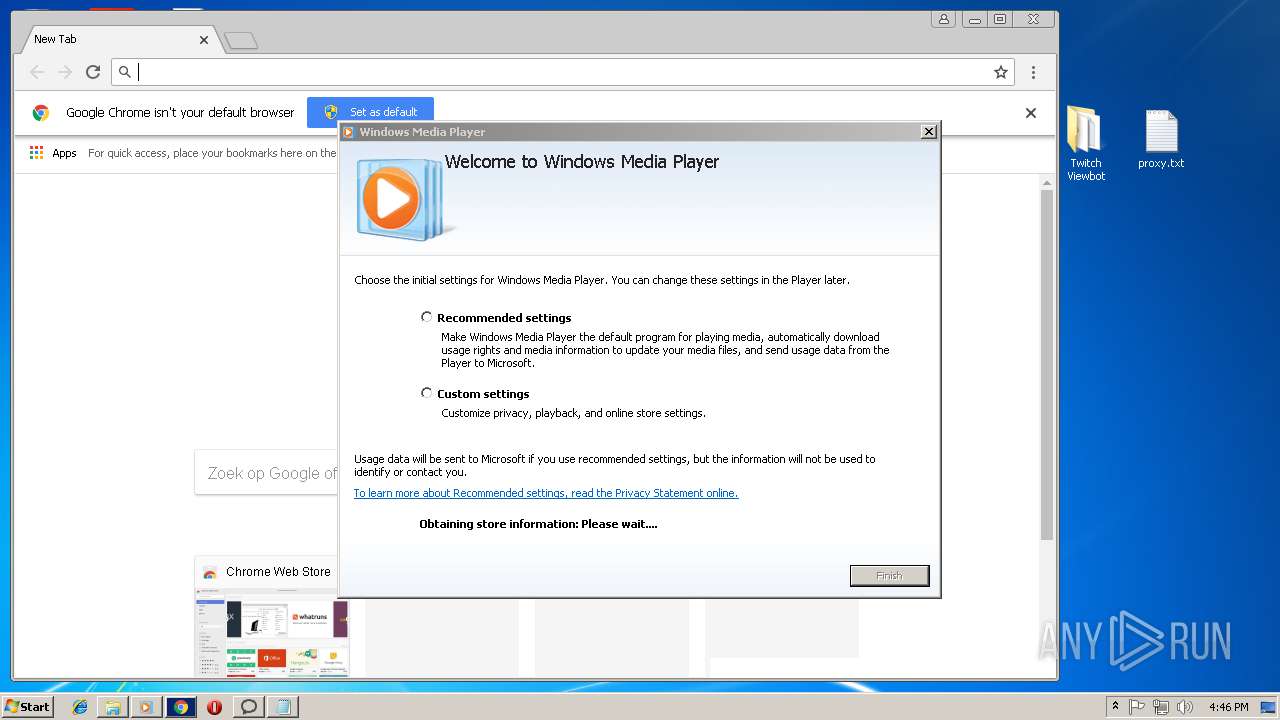The image size is (1280, 720).
Task: Open the speech bubble app in taskbar
Action: pyautogui.click(x=249, y=707)
